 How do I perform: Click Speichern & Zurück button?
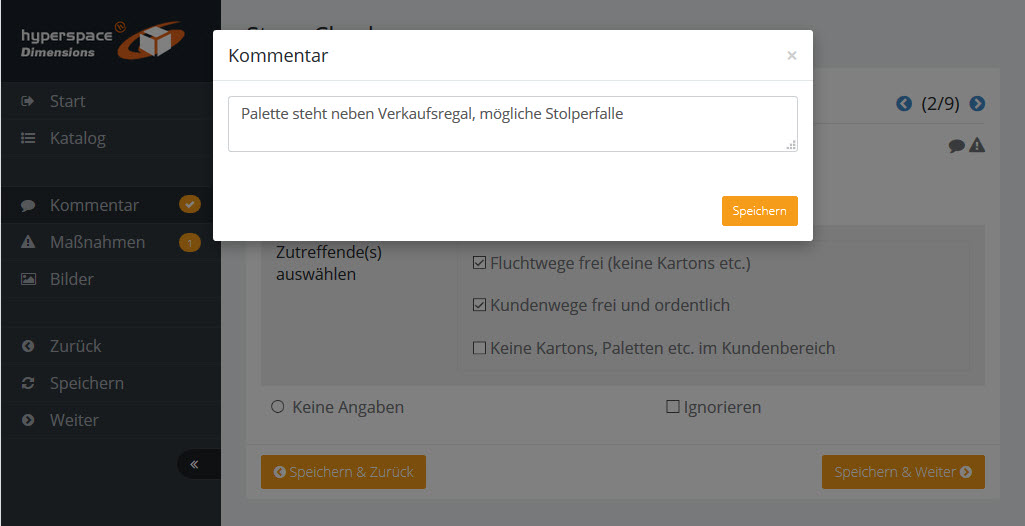point(343,472)
